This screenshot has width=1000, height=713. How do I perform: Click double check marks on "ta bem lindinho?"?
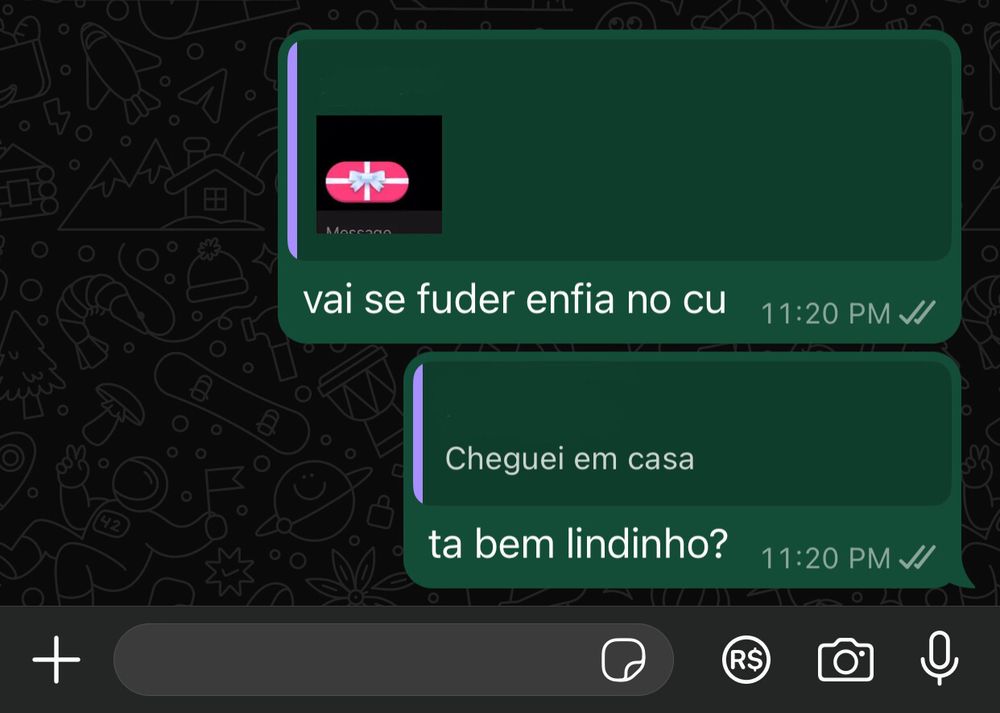click(916, 557)
